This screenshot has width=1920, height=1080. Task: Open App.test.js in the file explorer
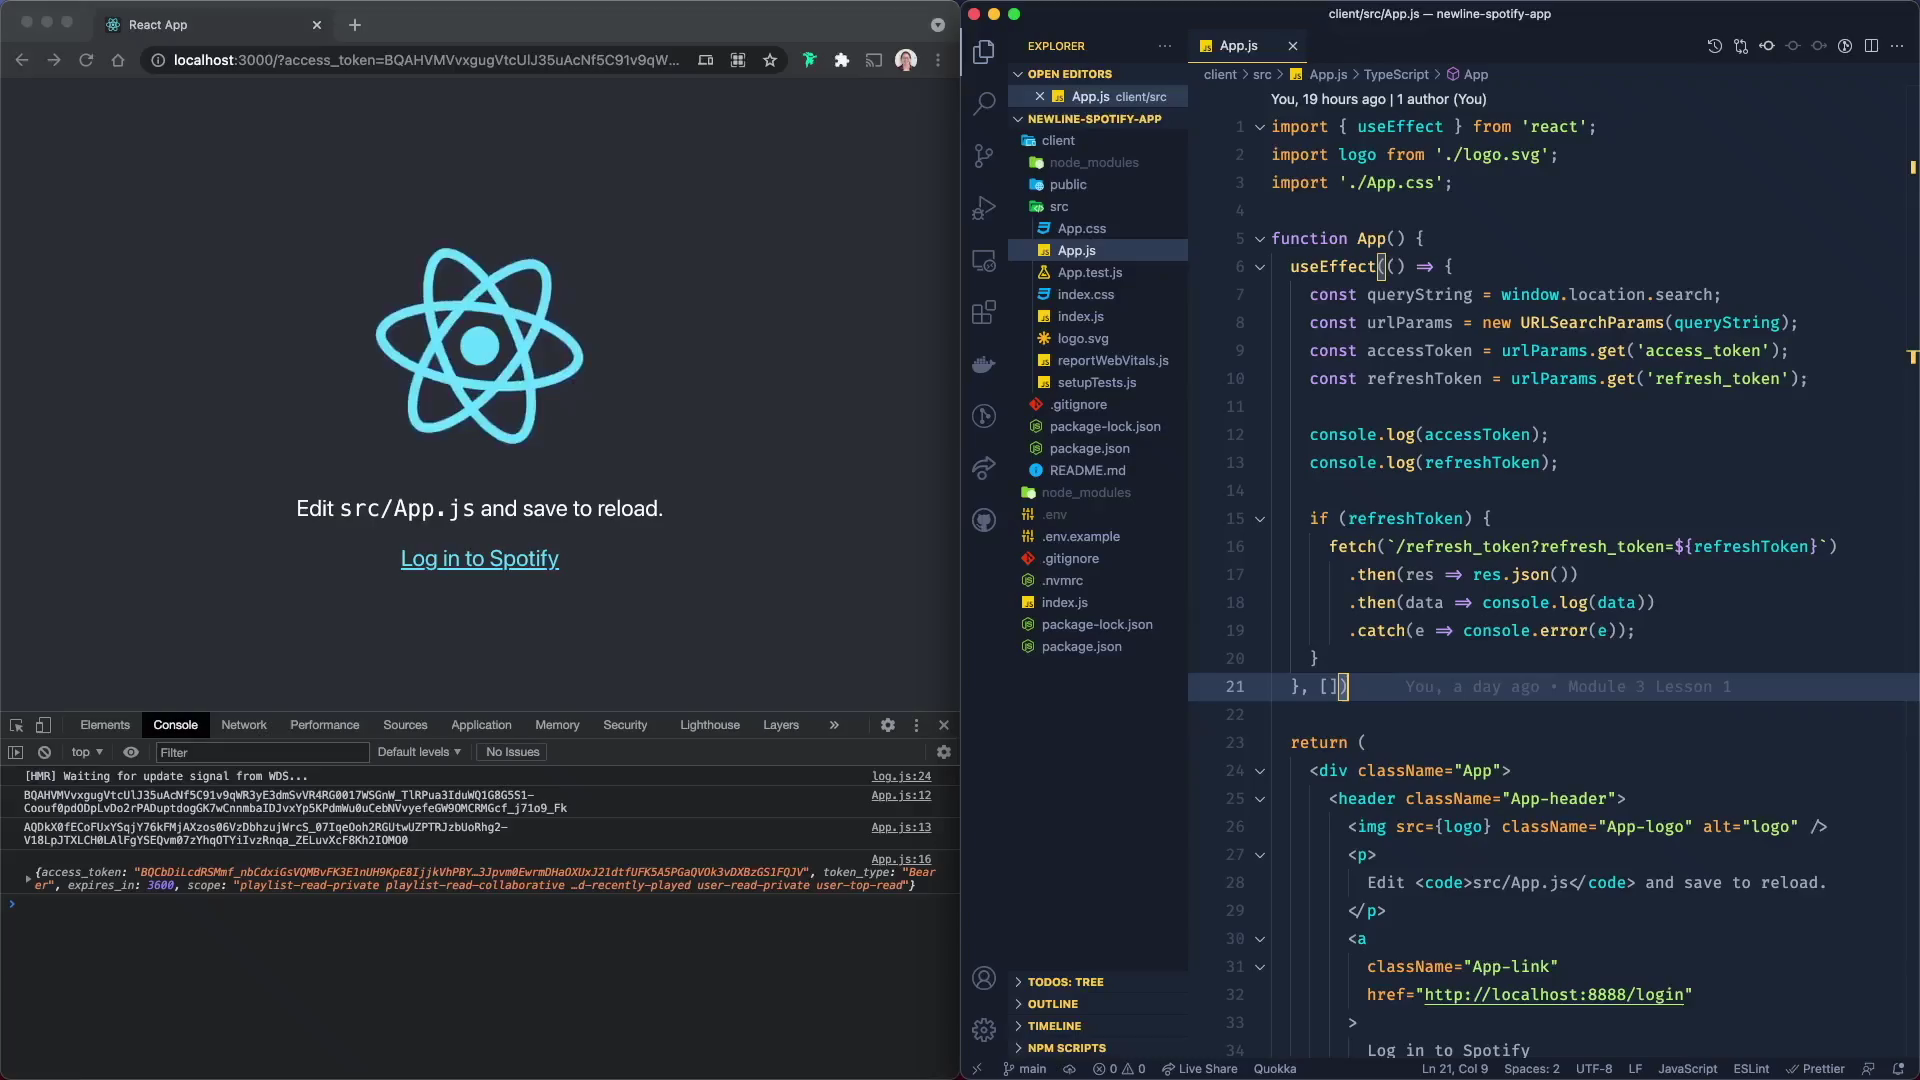point(1089,273)
